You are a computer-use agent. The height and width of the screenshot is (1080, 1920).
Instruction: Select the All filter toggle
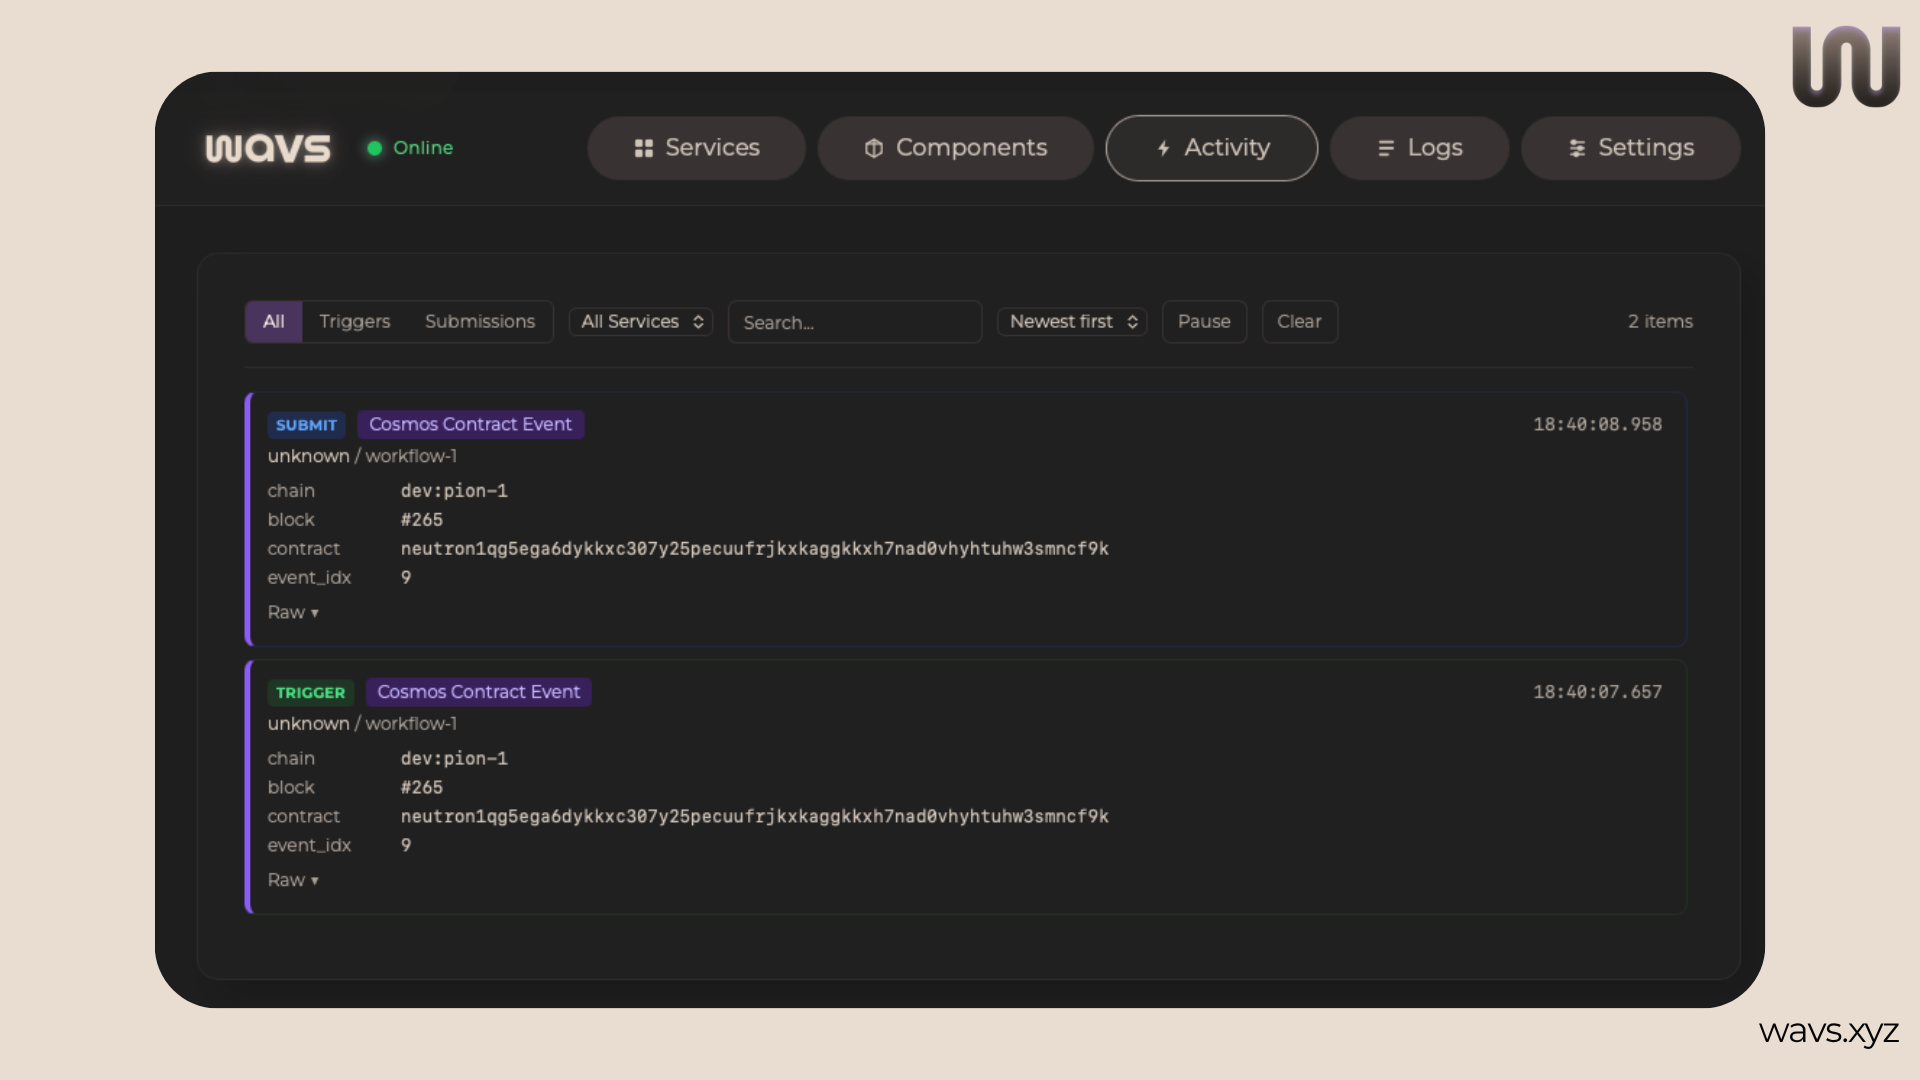pos(273,322)
